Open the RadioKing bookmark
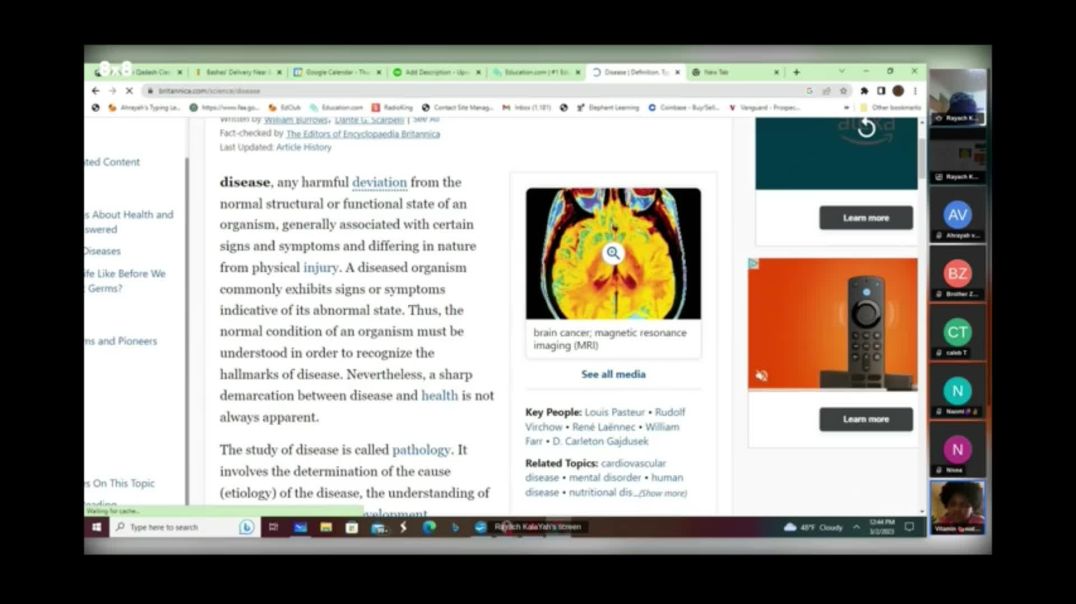 point(393,108)
